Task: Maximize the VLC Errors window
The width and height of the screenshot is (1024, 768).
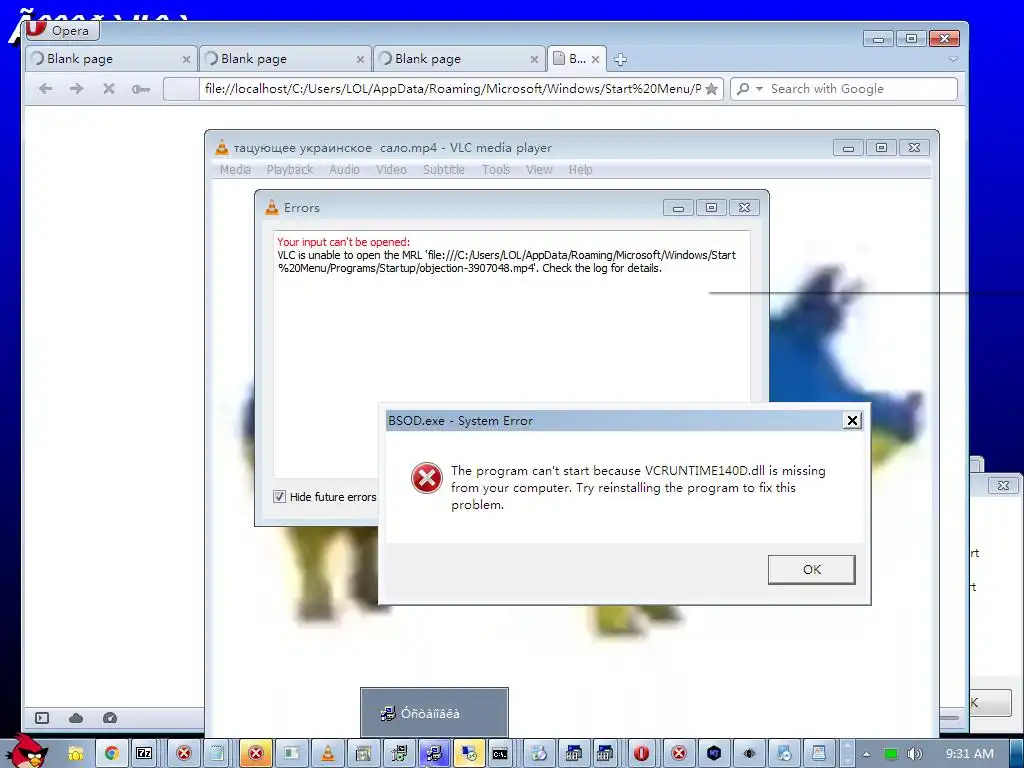Action: (711, 208)
